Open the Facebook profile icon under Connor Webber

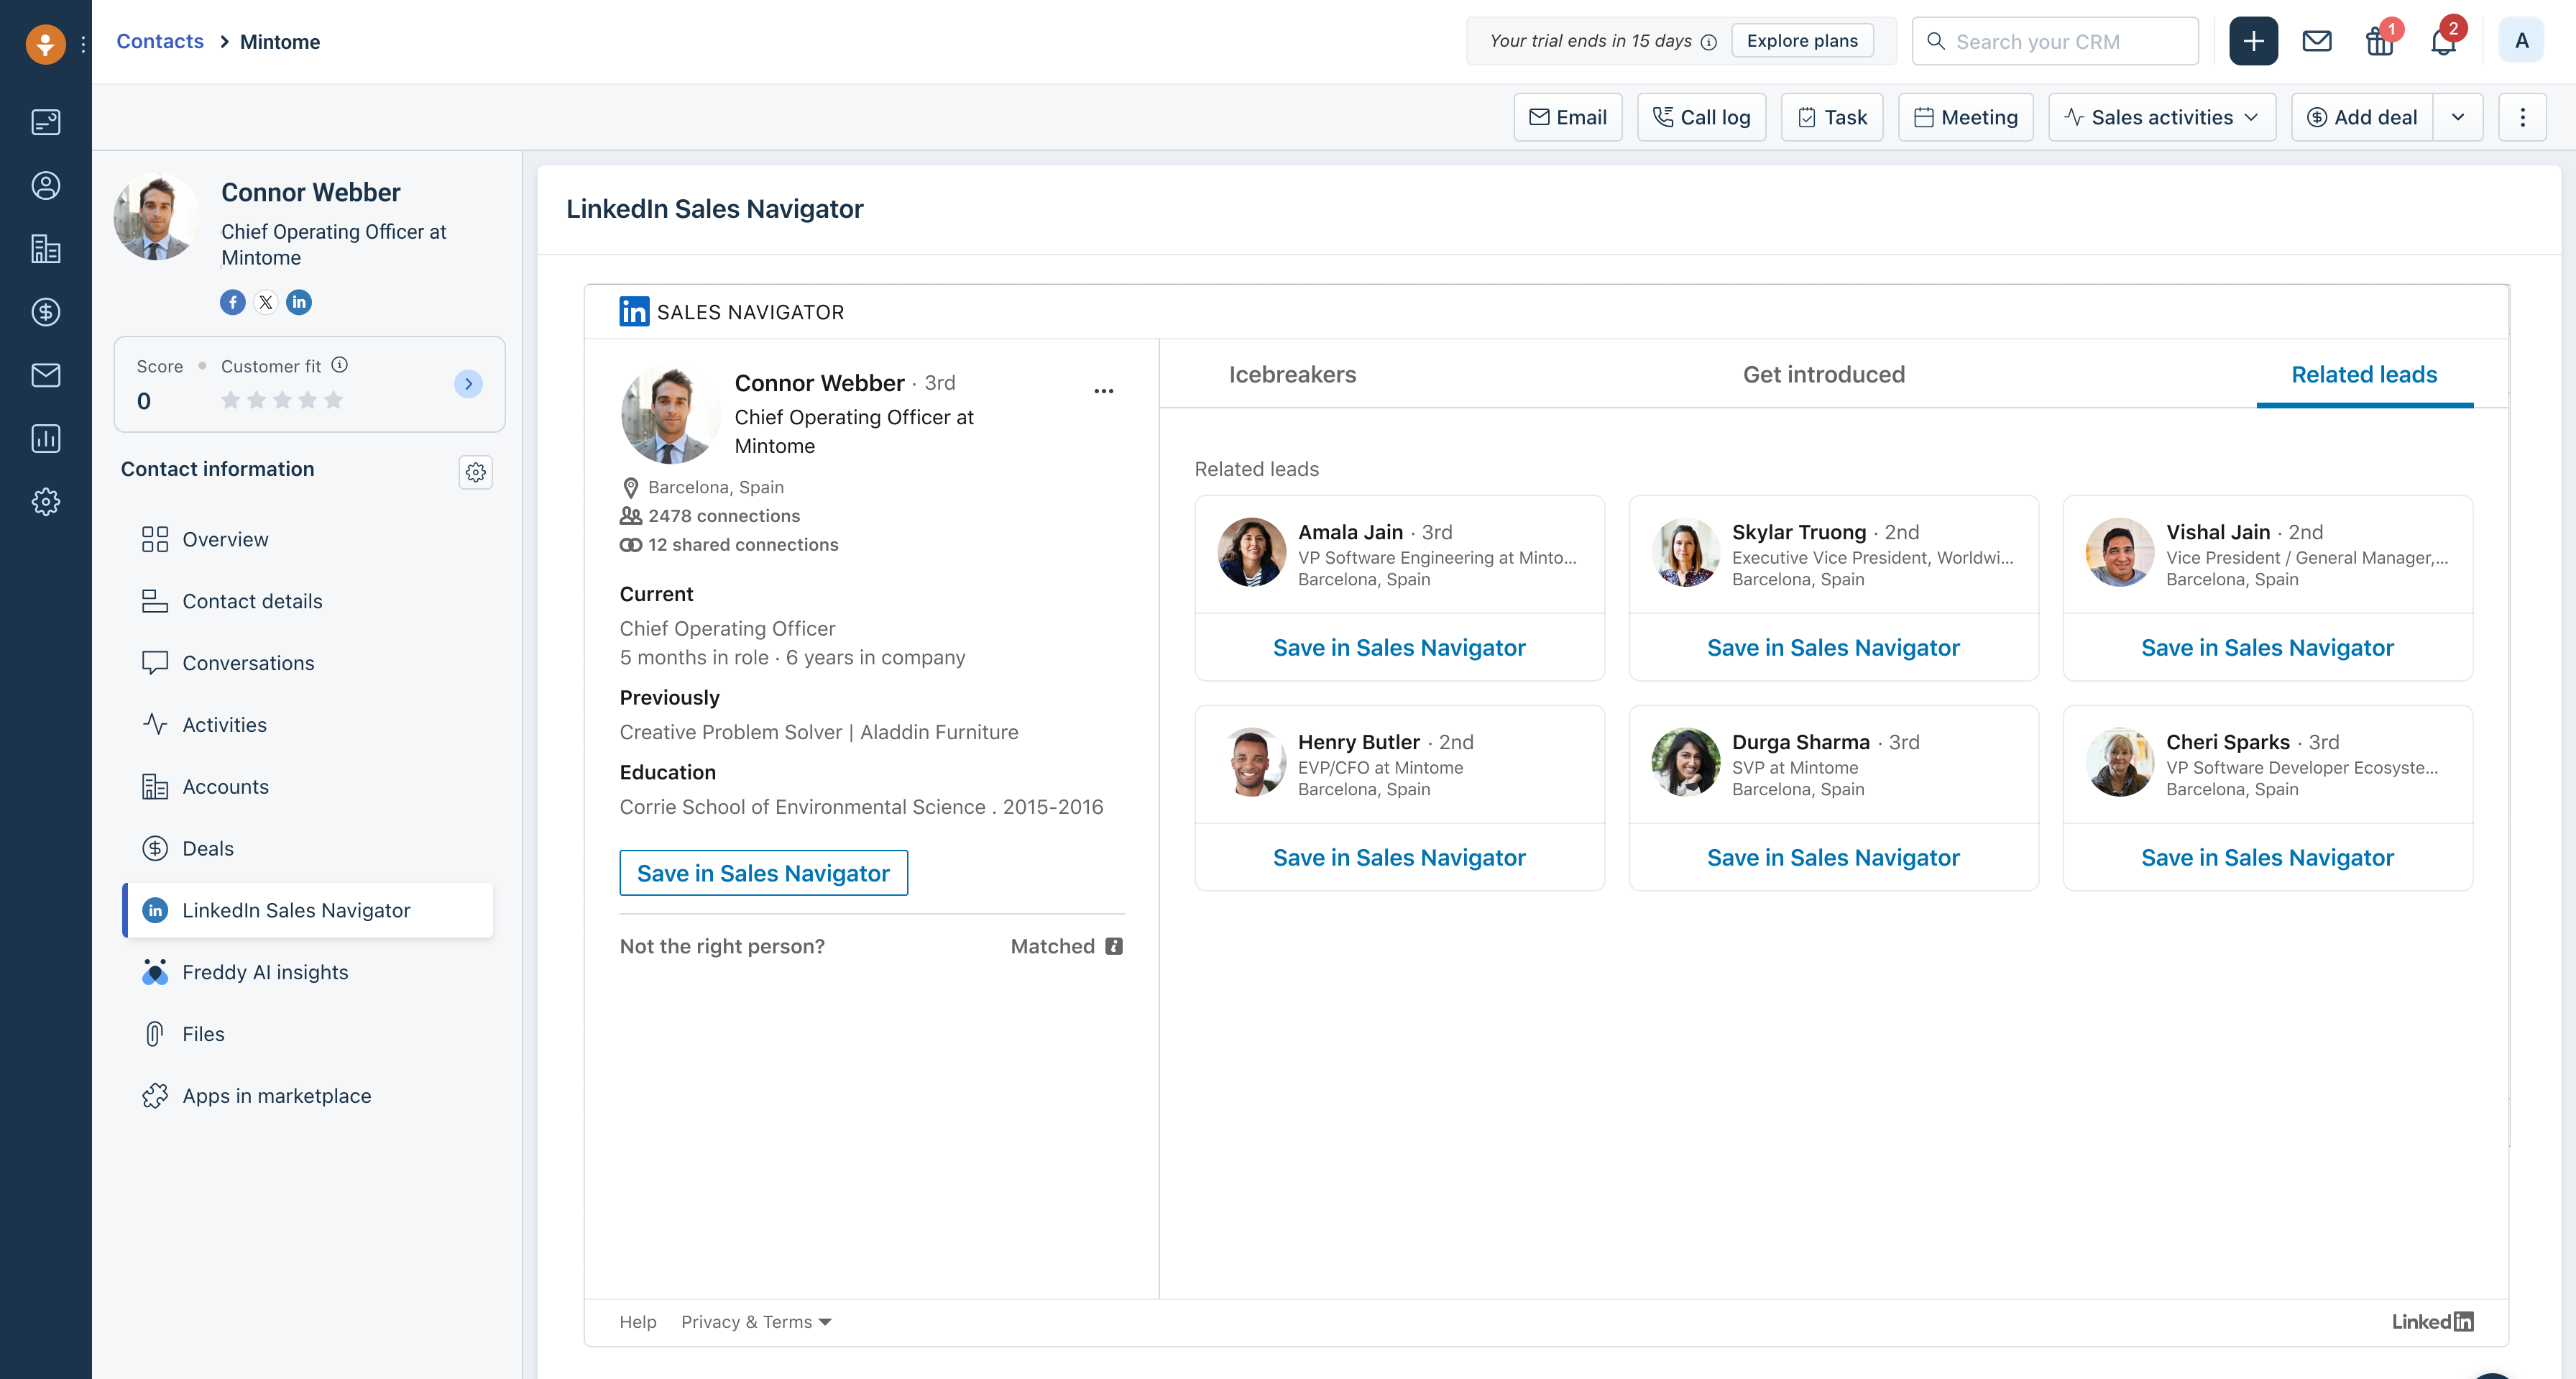[232, 302]
